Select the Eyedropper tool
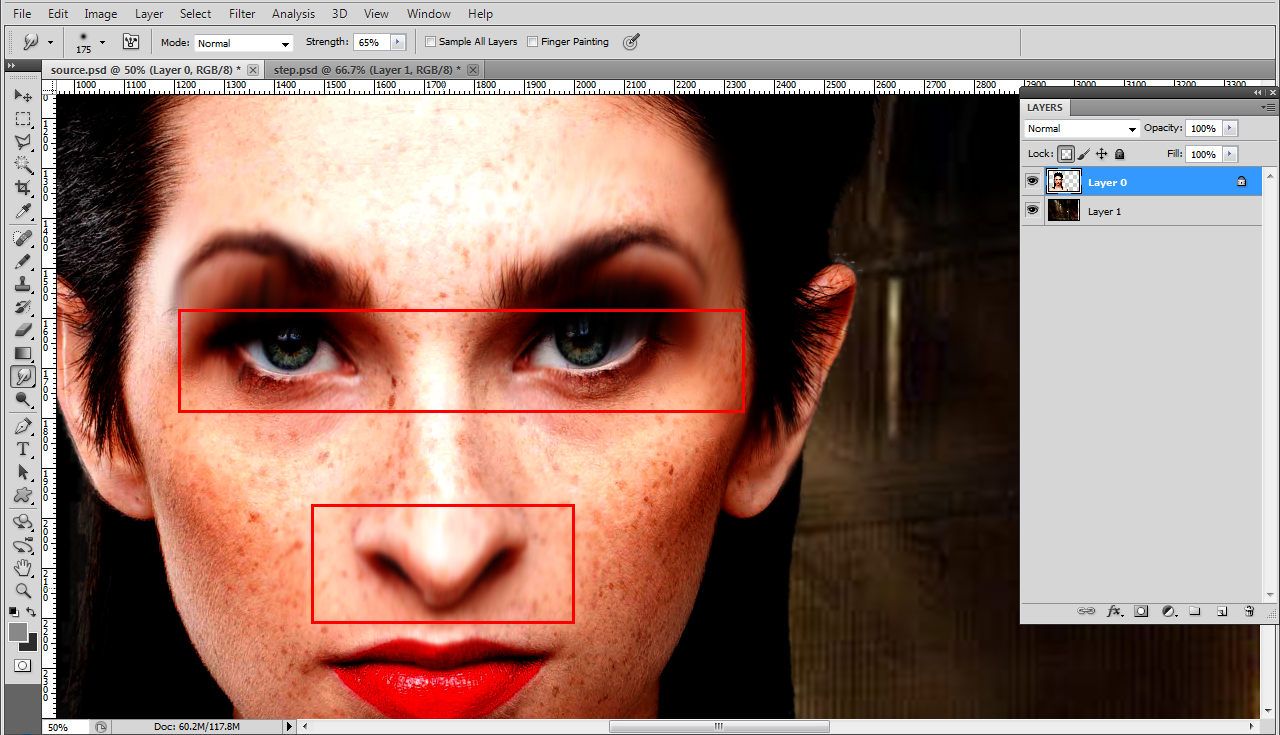1280x735 pixels. pos(23,211)
